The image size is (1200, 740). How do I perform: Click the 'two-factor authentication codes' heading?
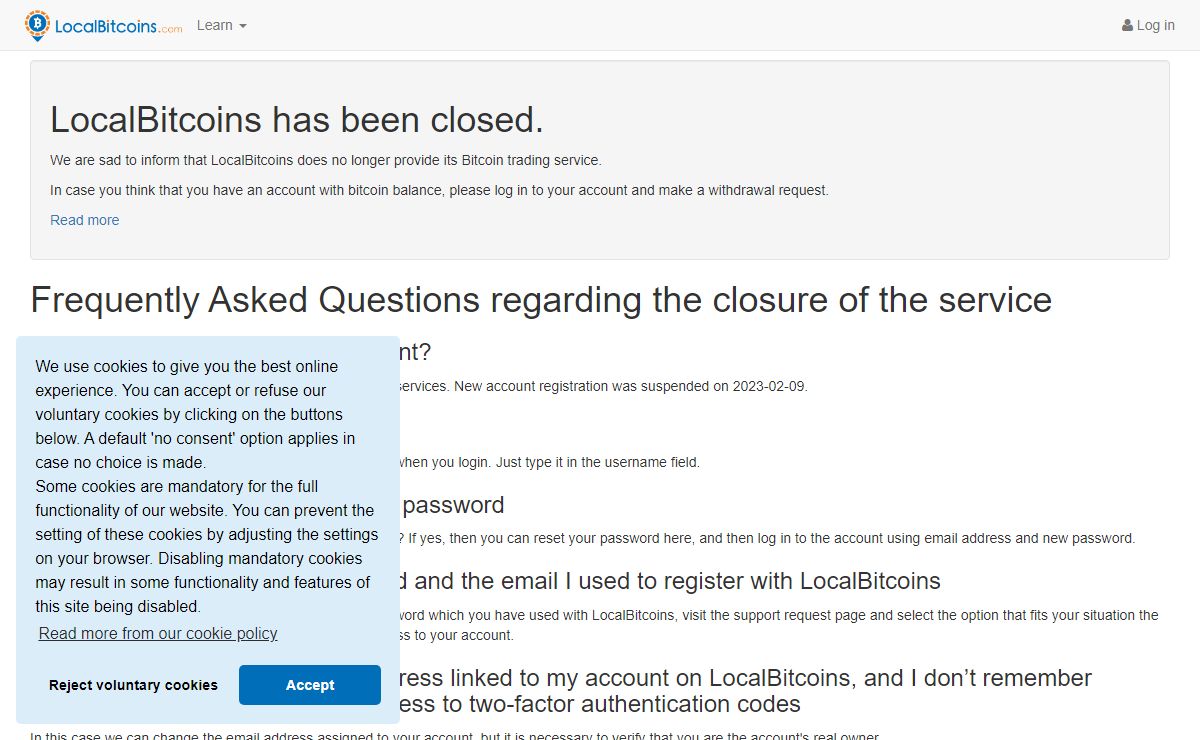600,704
